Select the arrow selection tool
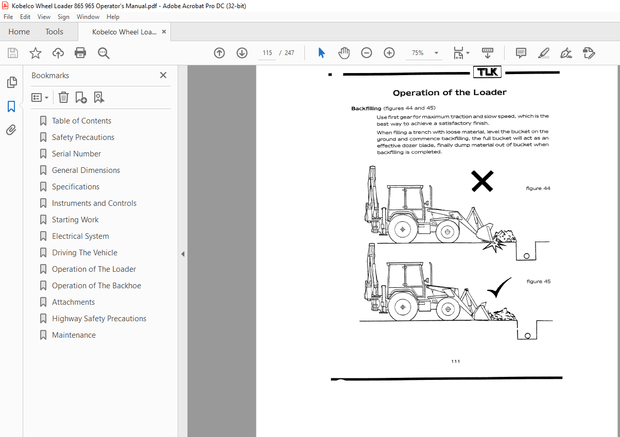This screenshot has height=437, width=620. 321,53
